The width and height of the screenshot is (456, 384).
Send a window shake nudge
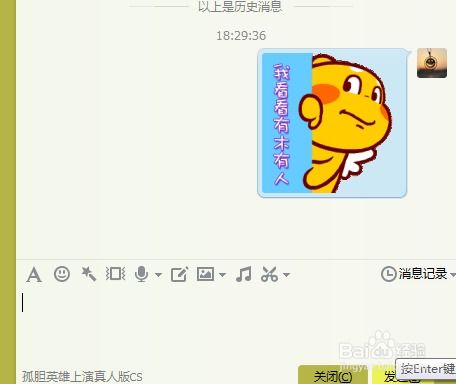coord(115,274)
